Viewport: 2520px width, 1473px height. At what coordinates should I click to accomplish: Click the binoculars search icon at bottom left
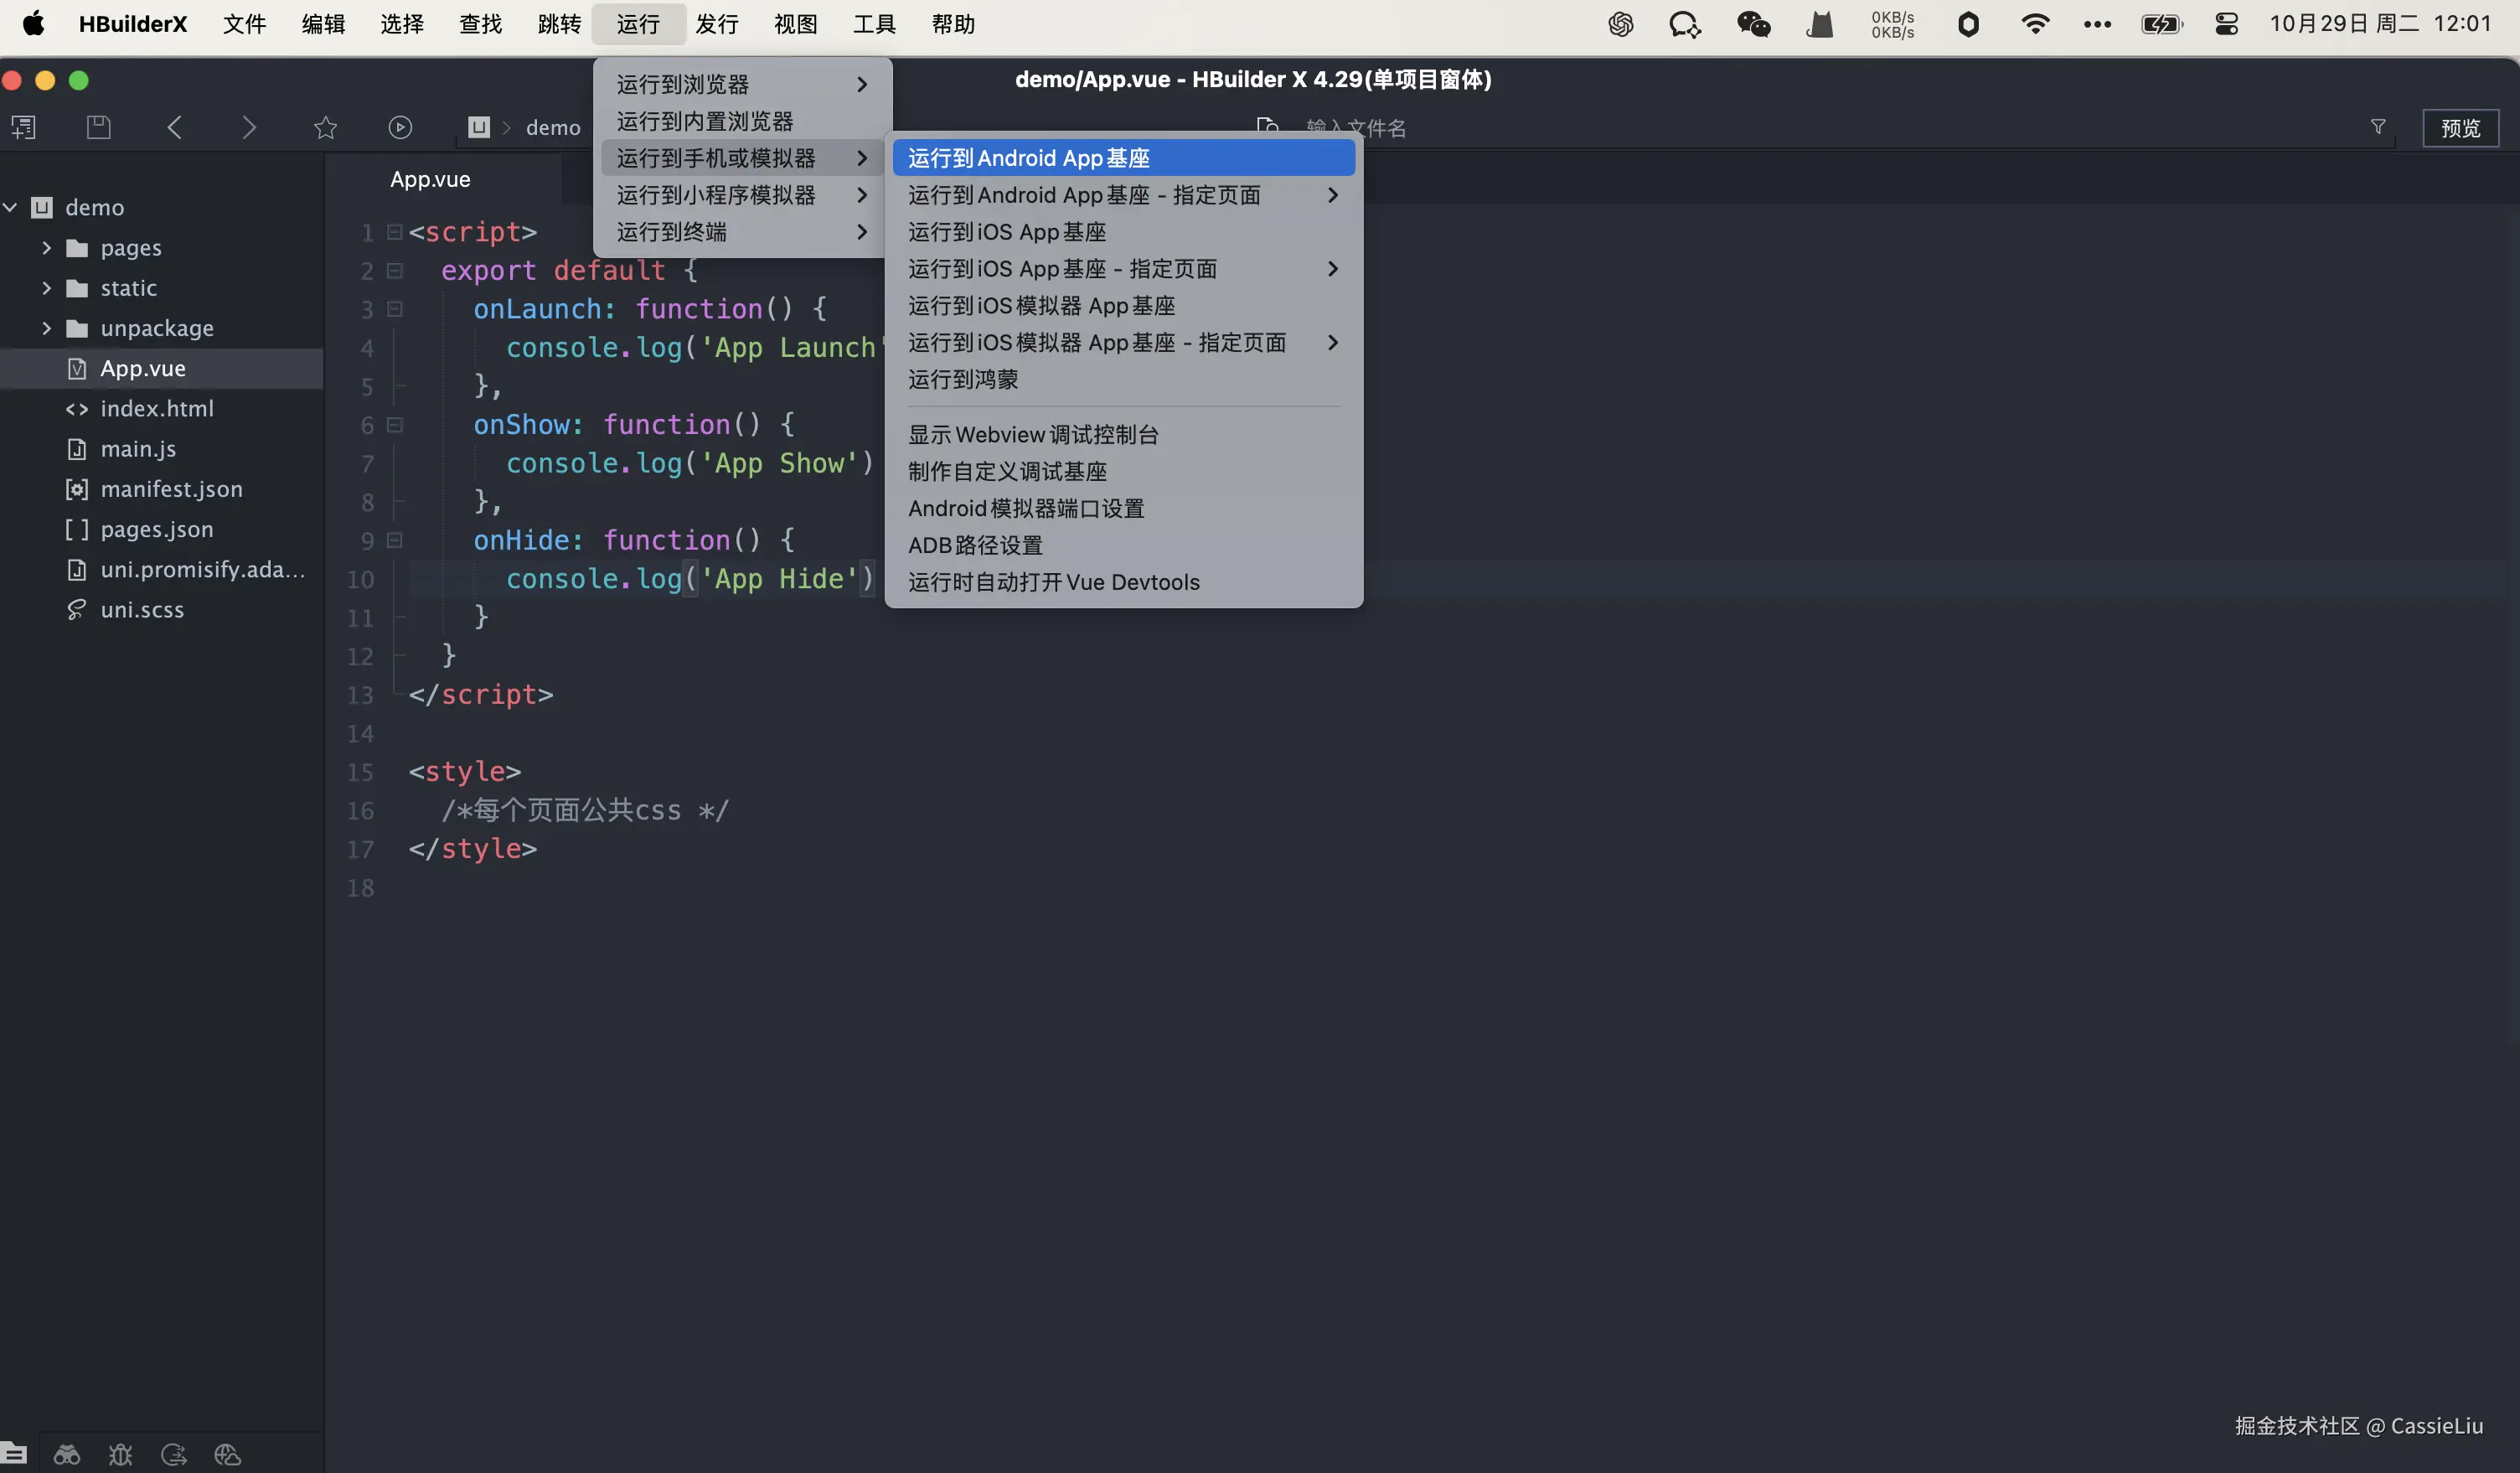(67, 1454)
